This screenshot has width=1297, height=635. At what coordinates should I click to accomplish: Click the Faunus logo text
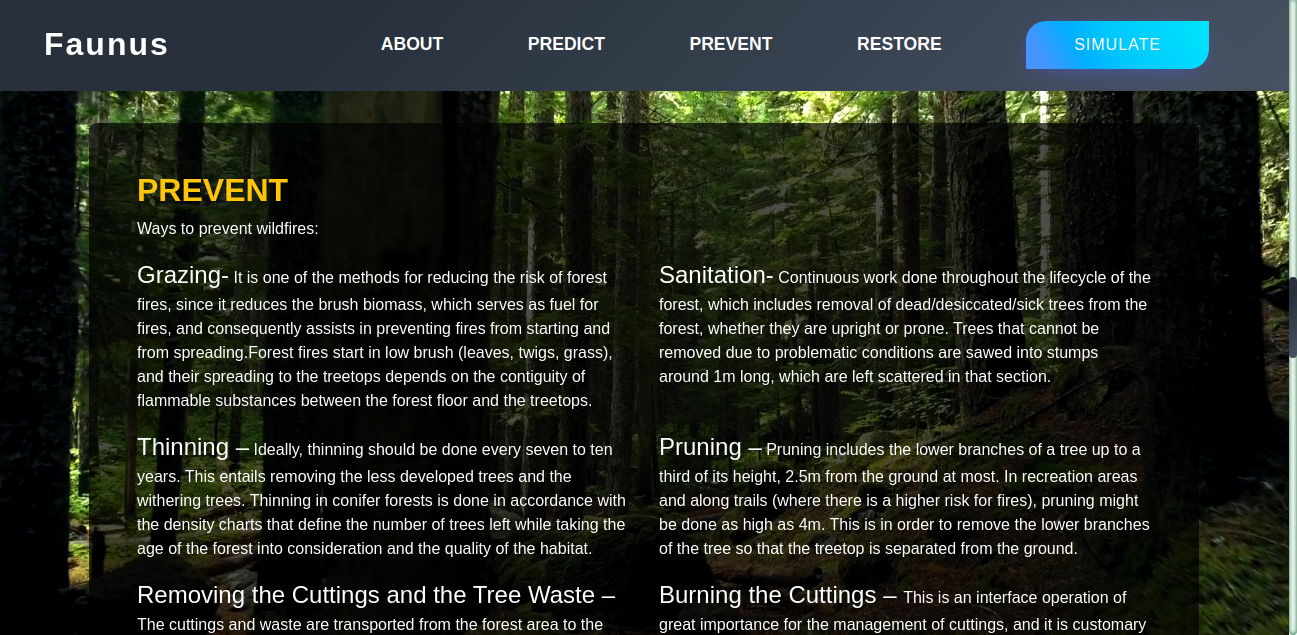106,45
